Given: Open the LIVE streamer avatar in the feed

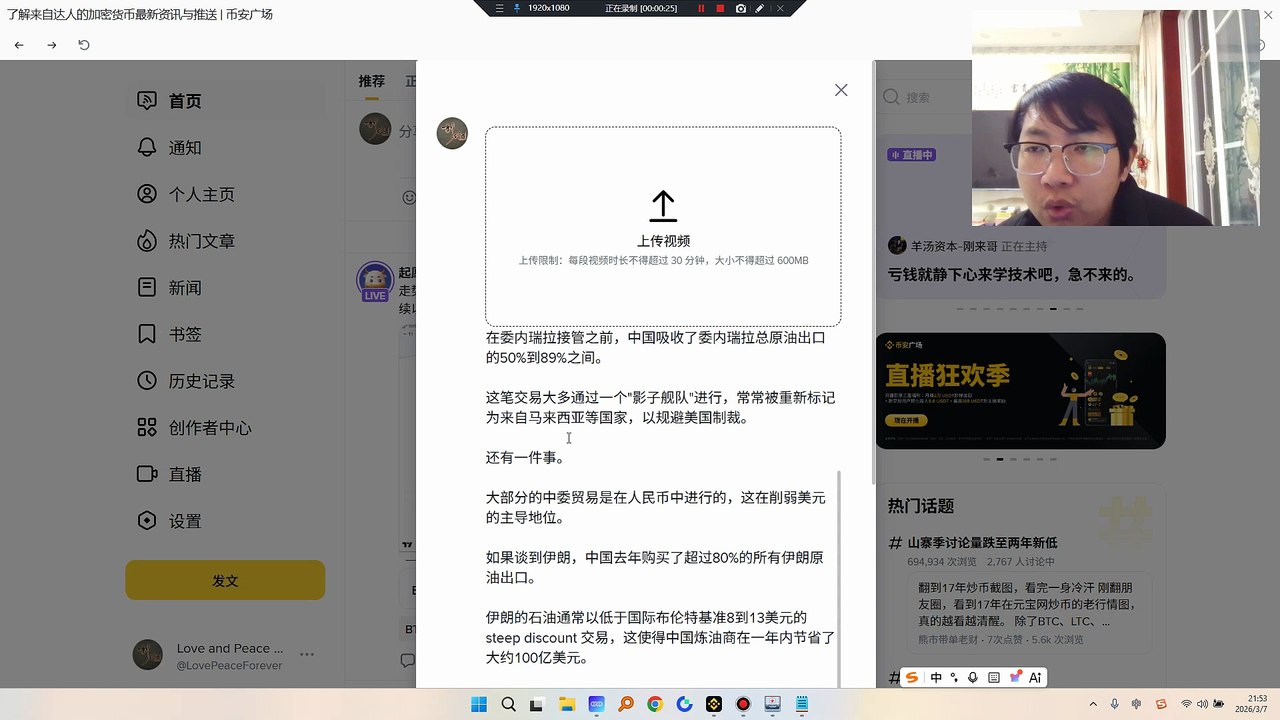Looking at the screenshot, I should 375,280.
